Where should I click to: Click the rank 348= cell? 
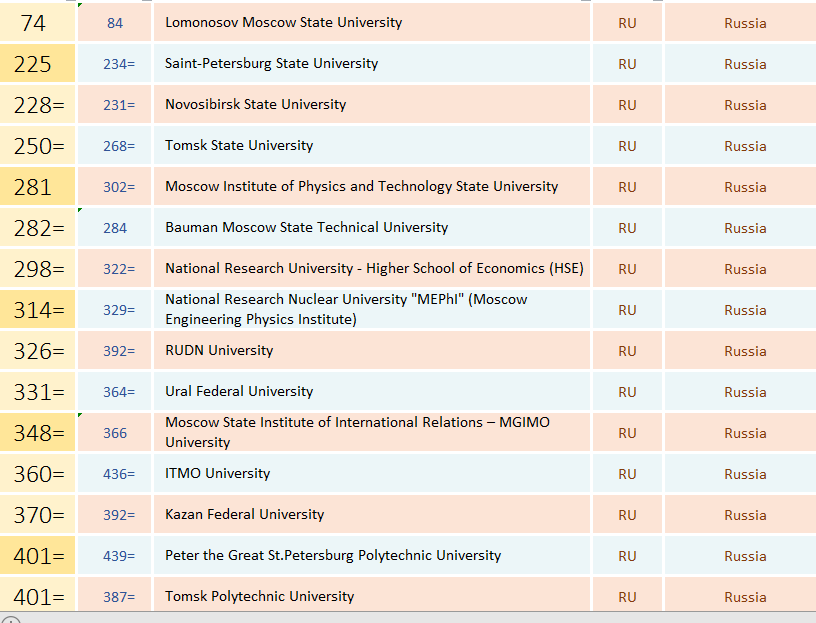tap(37, 433)
